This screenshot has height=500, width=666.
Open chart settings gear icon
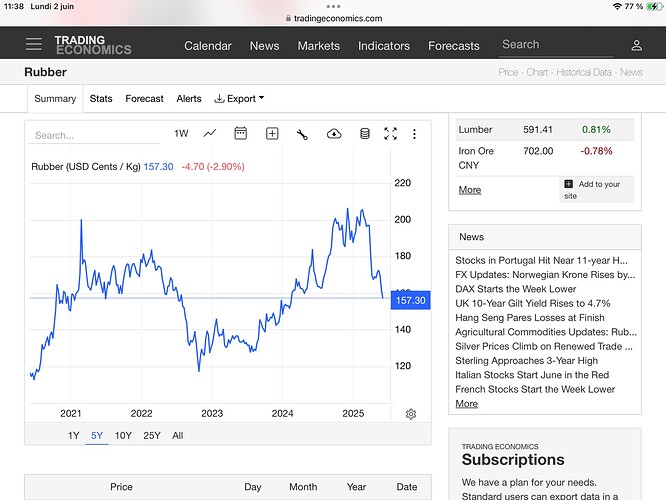point(411,414)
